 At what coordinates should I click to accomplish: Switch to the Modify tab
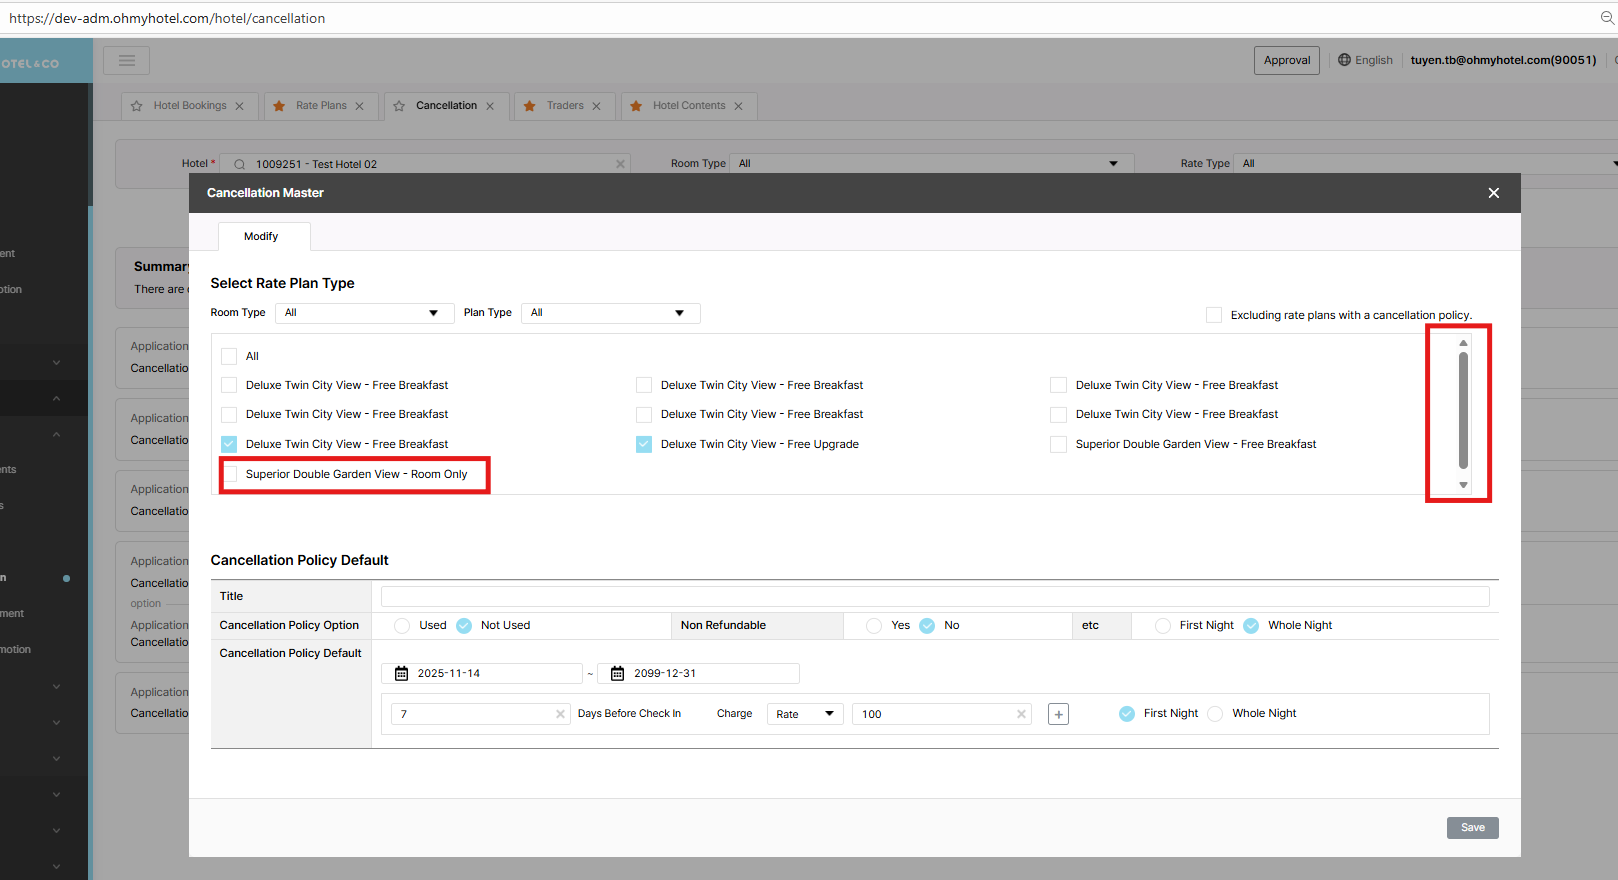click(x=261, y=237)
